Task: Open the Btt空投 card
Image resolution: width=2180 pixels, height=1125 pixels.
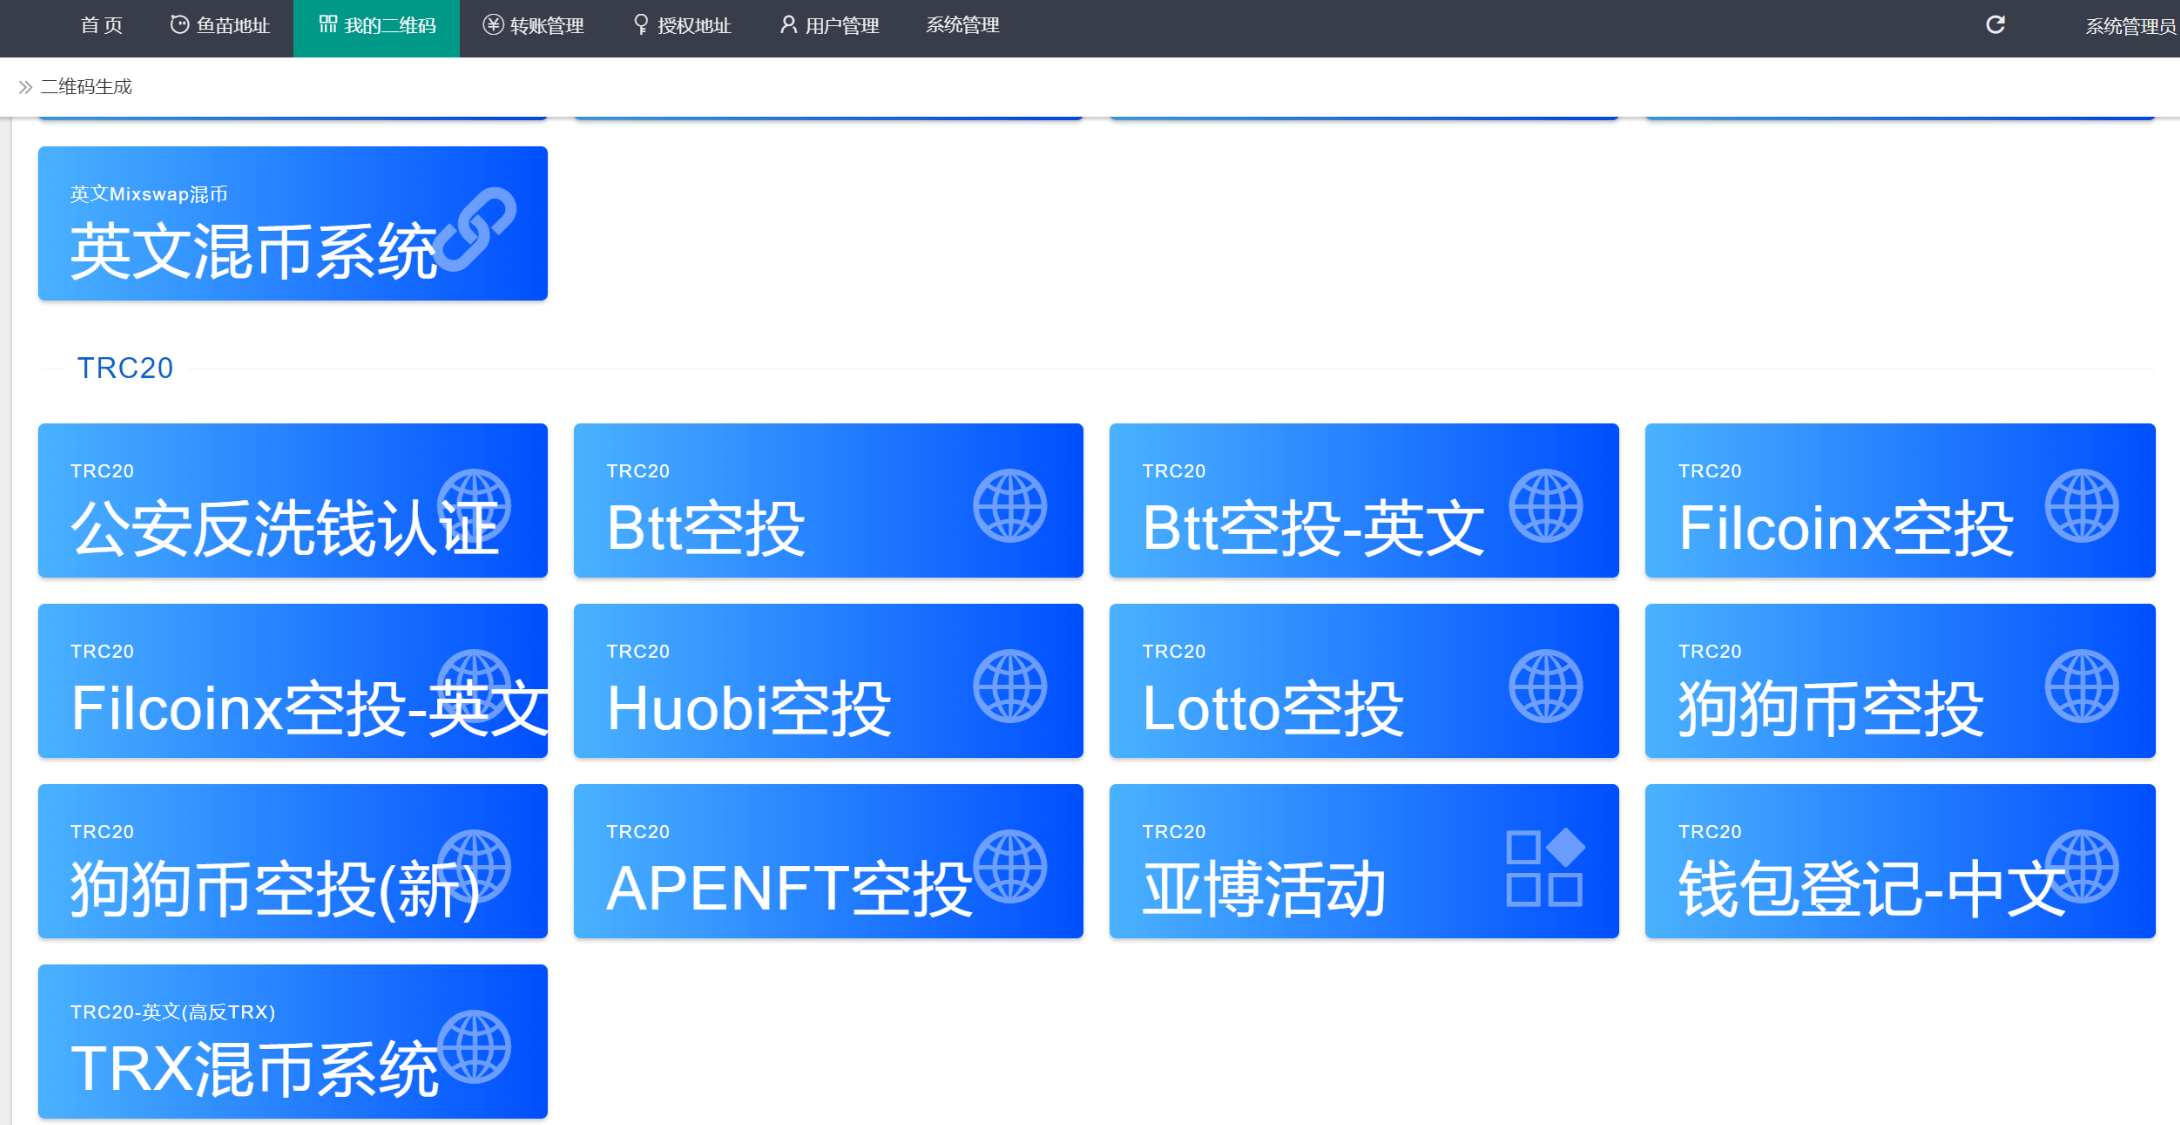Action: [x=828, y=500]
